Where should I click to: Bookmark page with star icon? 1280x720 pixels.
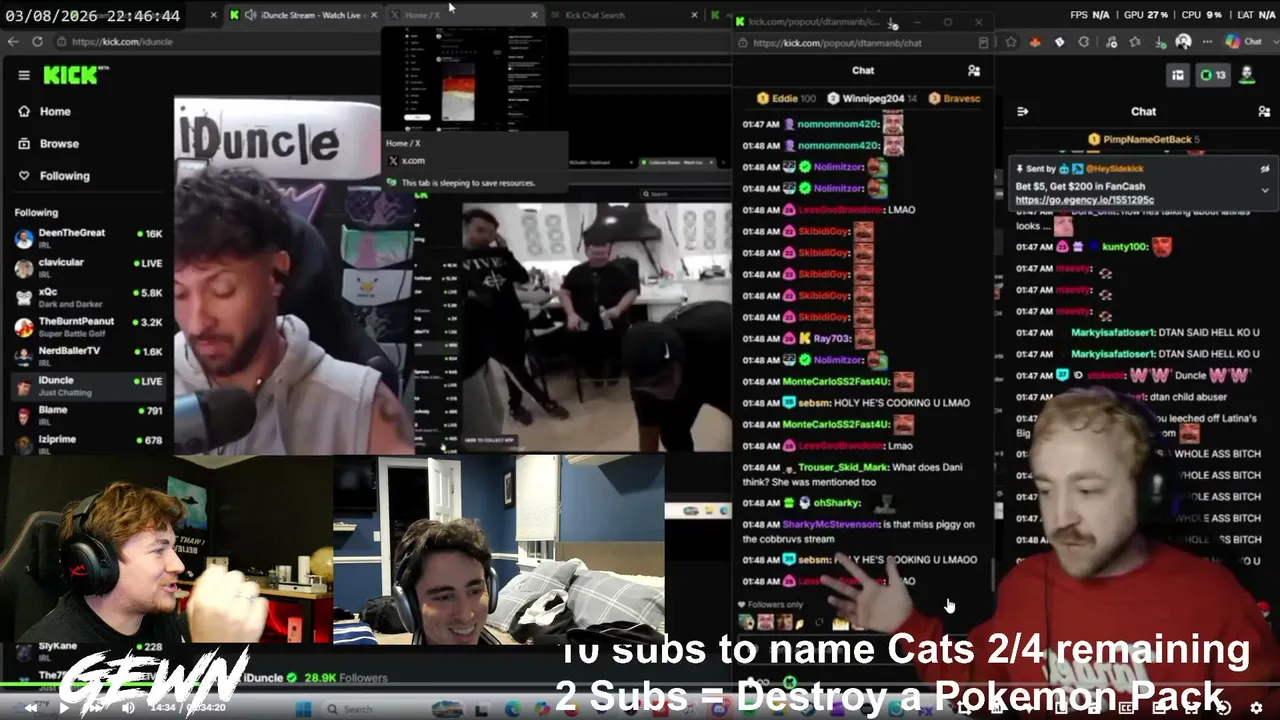point(1011,43)
